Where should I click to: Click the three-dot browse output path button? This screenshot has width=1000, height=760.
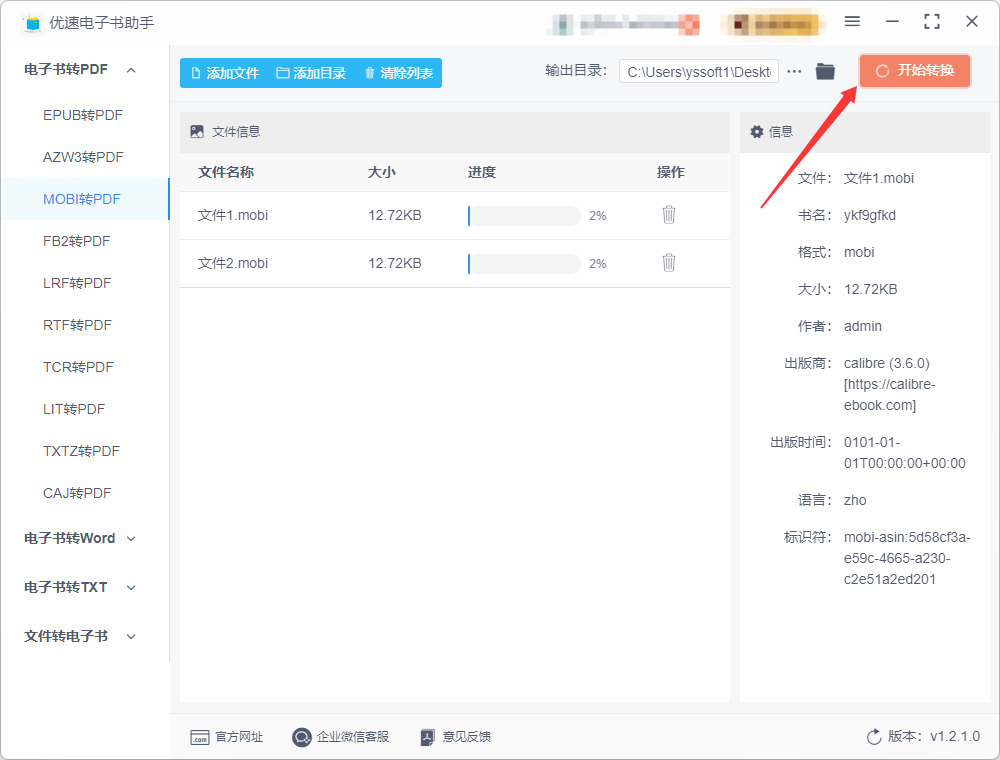794,71
